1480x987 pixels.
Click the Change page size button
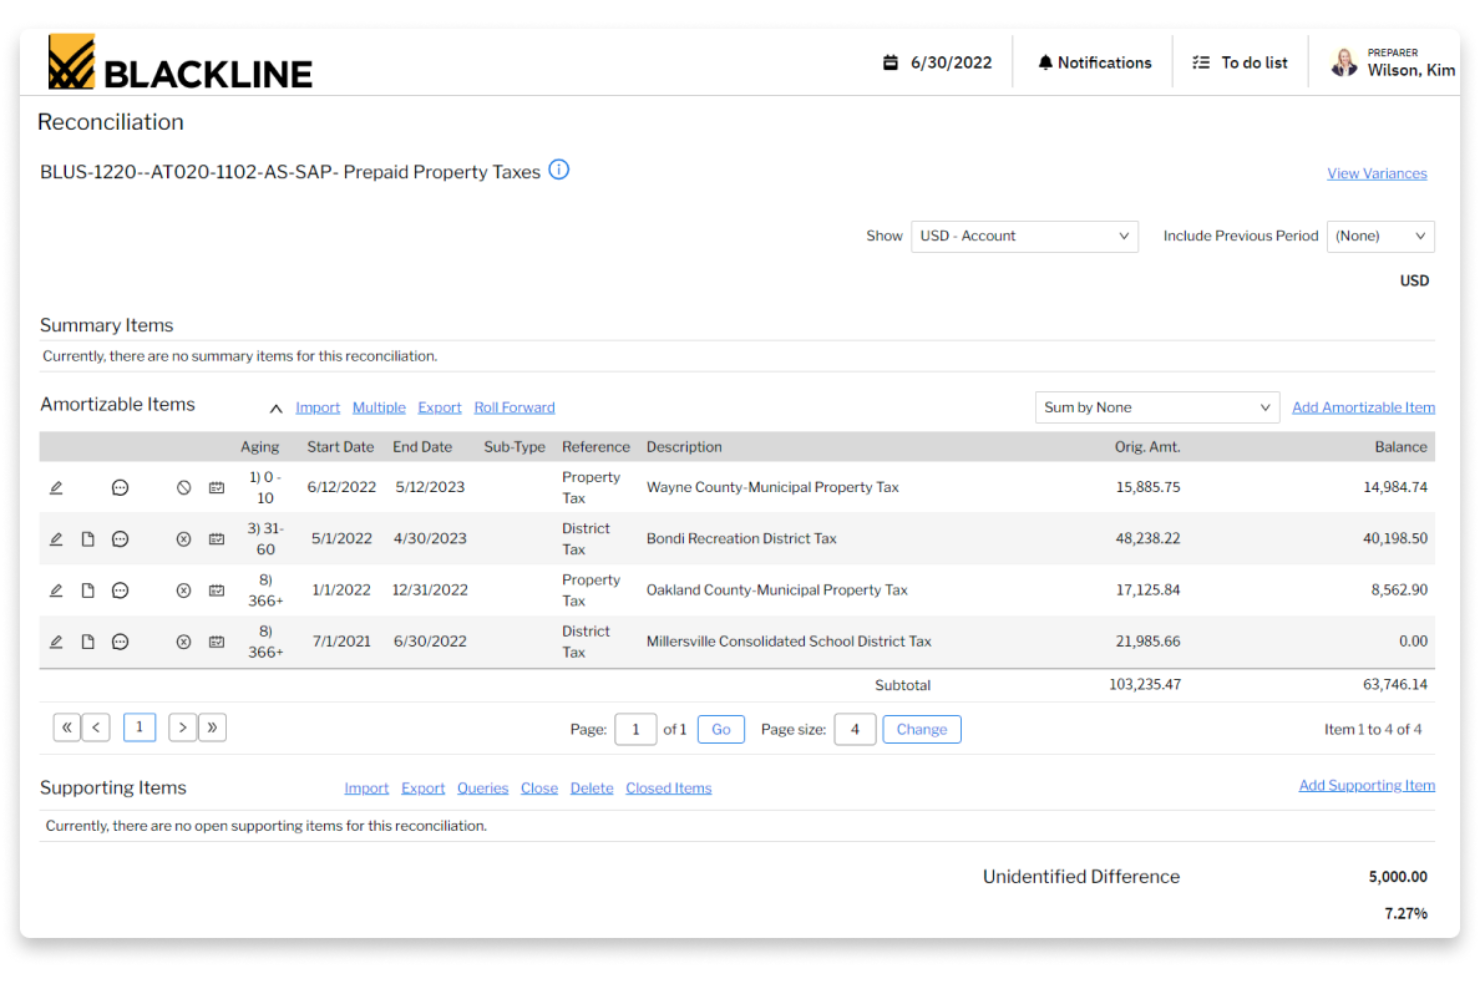tap(921, 729)
